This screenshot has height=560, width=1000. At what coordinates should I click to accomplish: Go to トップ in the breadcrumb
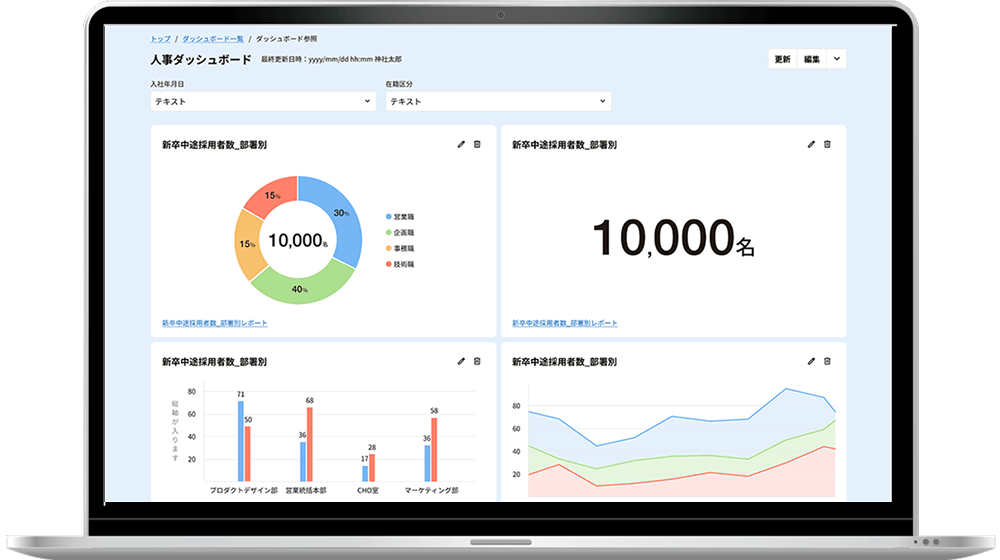160,38
